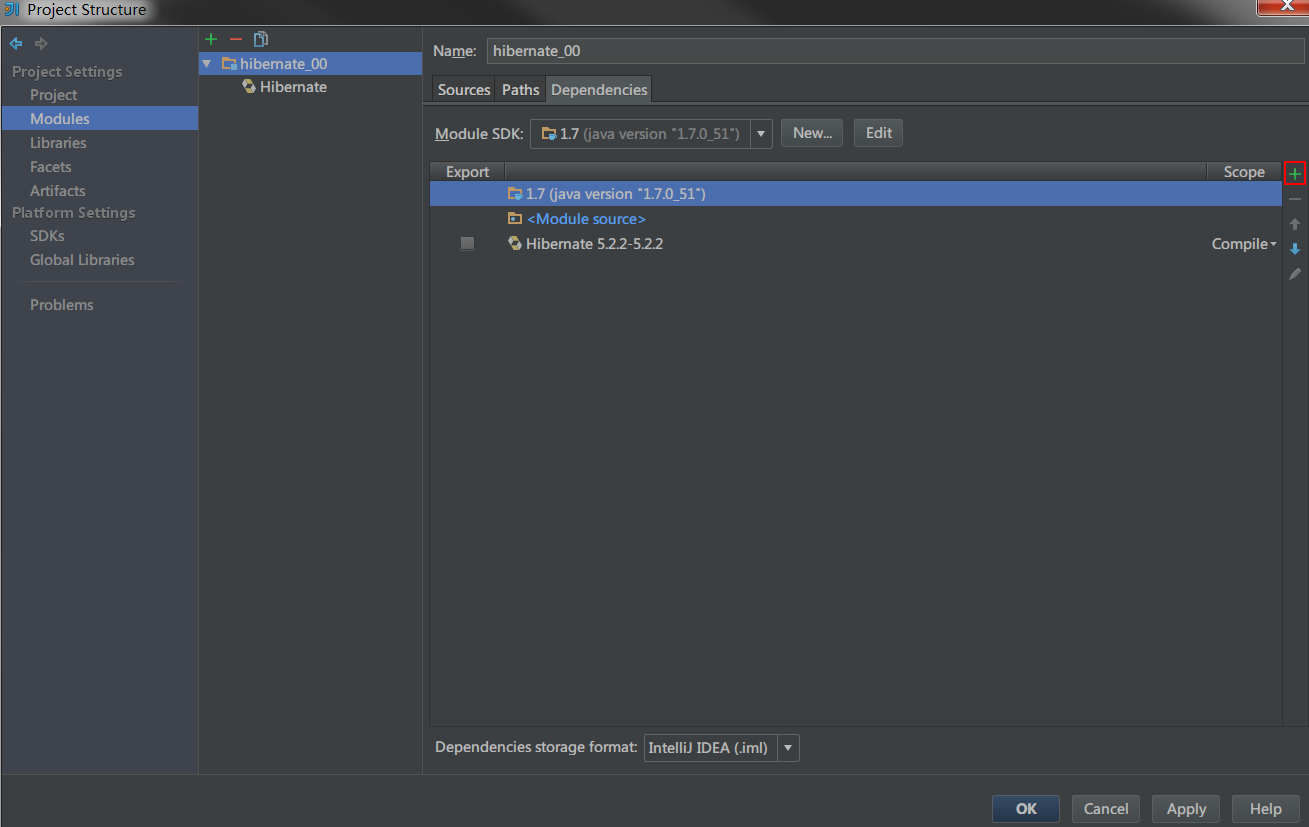The width and height of the screenshot is (1309, 827).
Task: Confirm with the OK button
Action: [1026, 809]
